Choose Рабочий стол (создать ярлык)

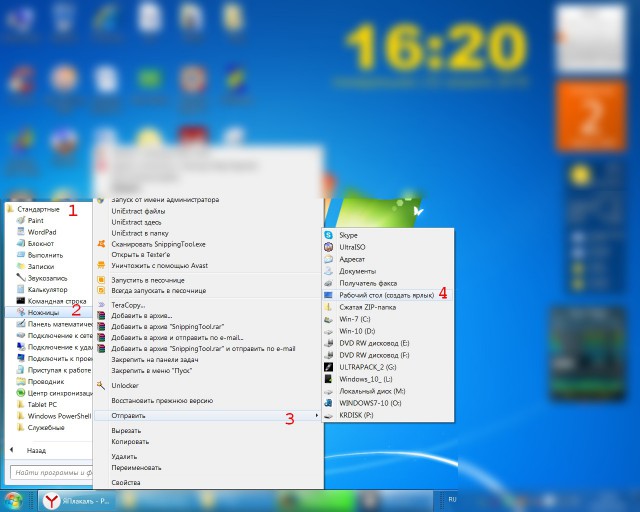(387, 295)
